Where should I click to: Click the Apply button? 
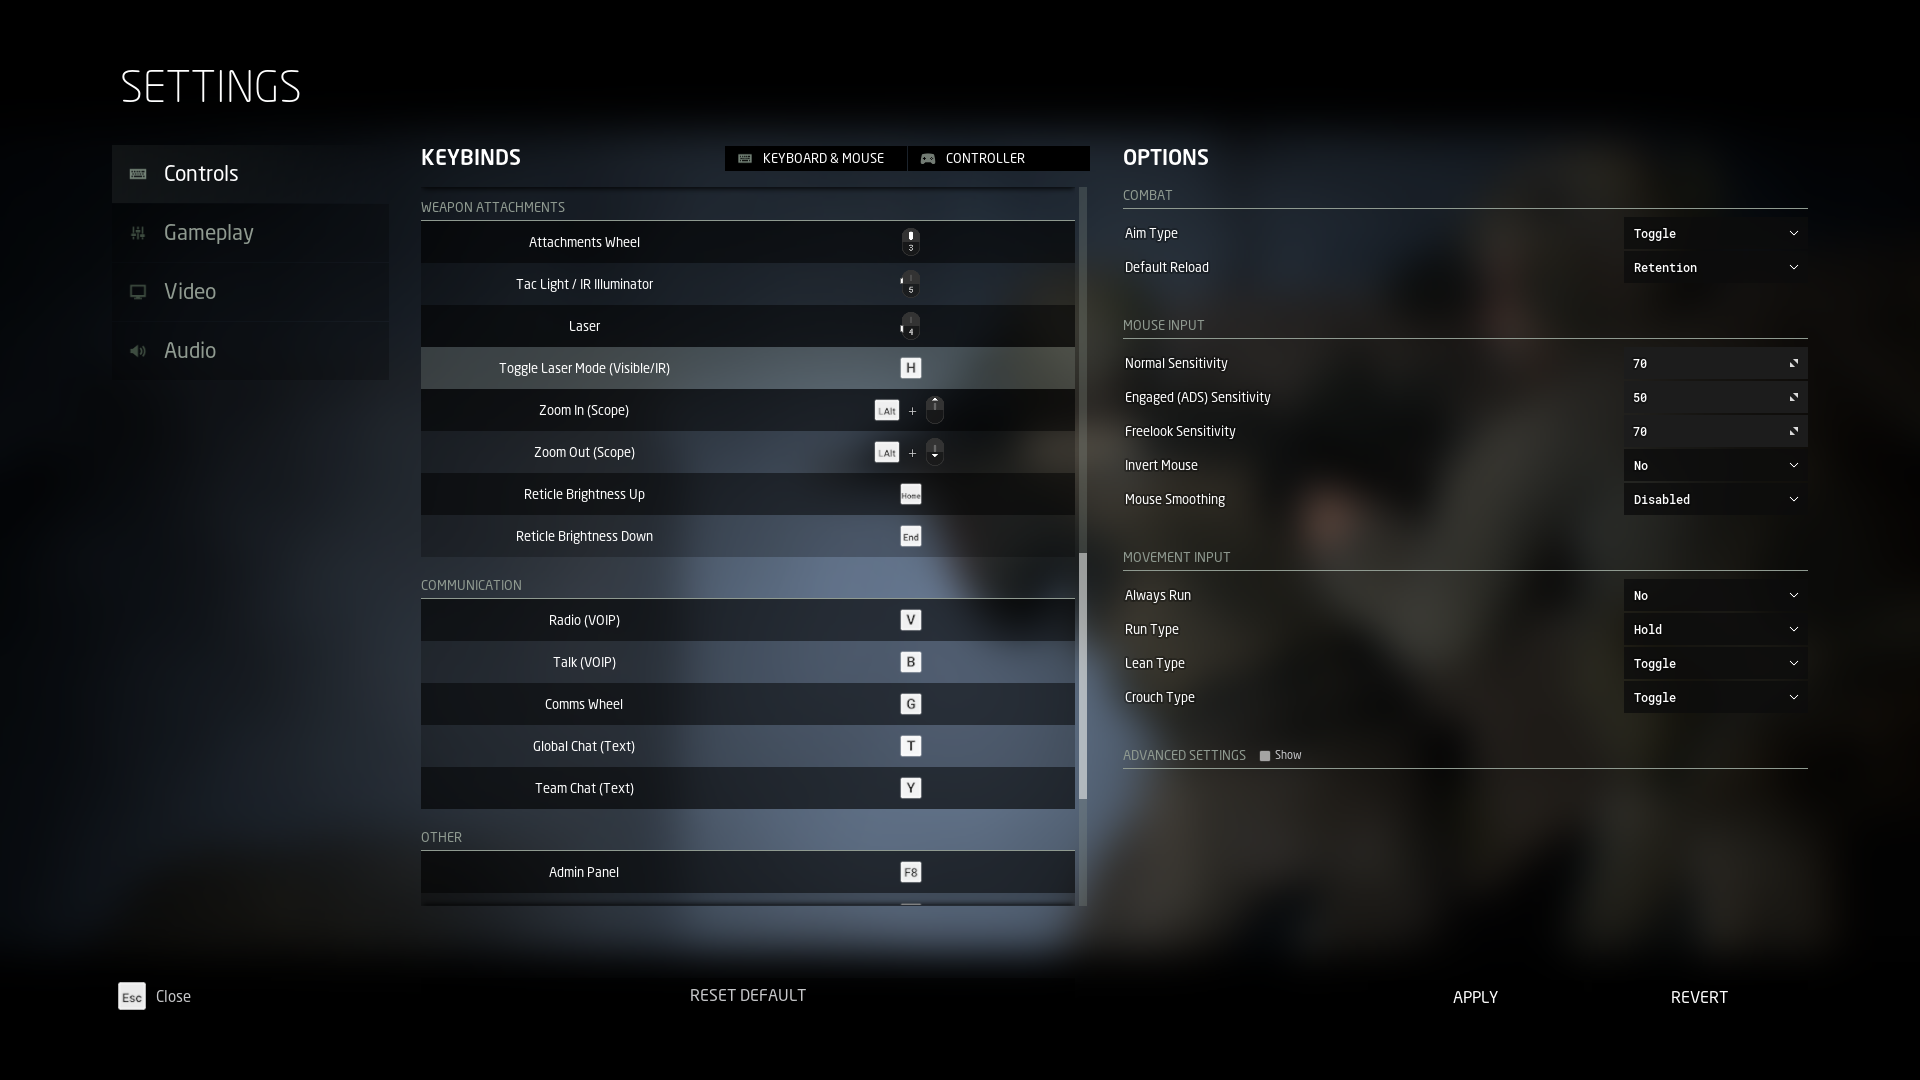pos(1476,996)
